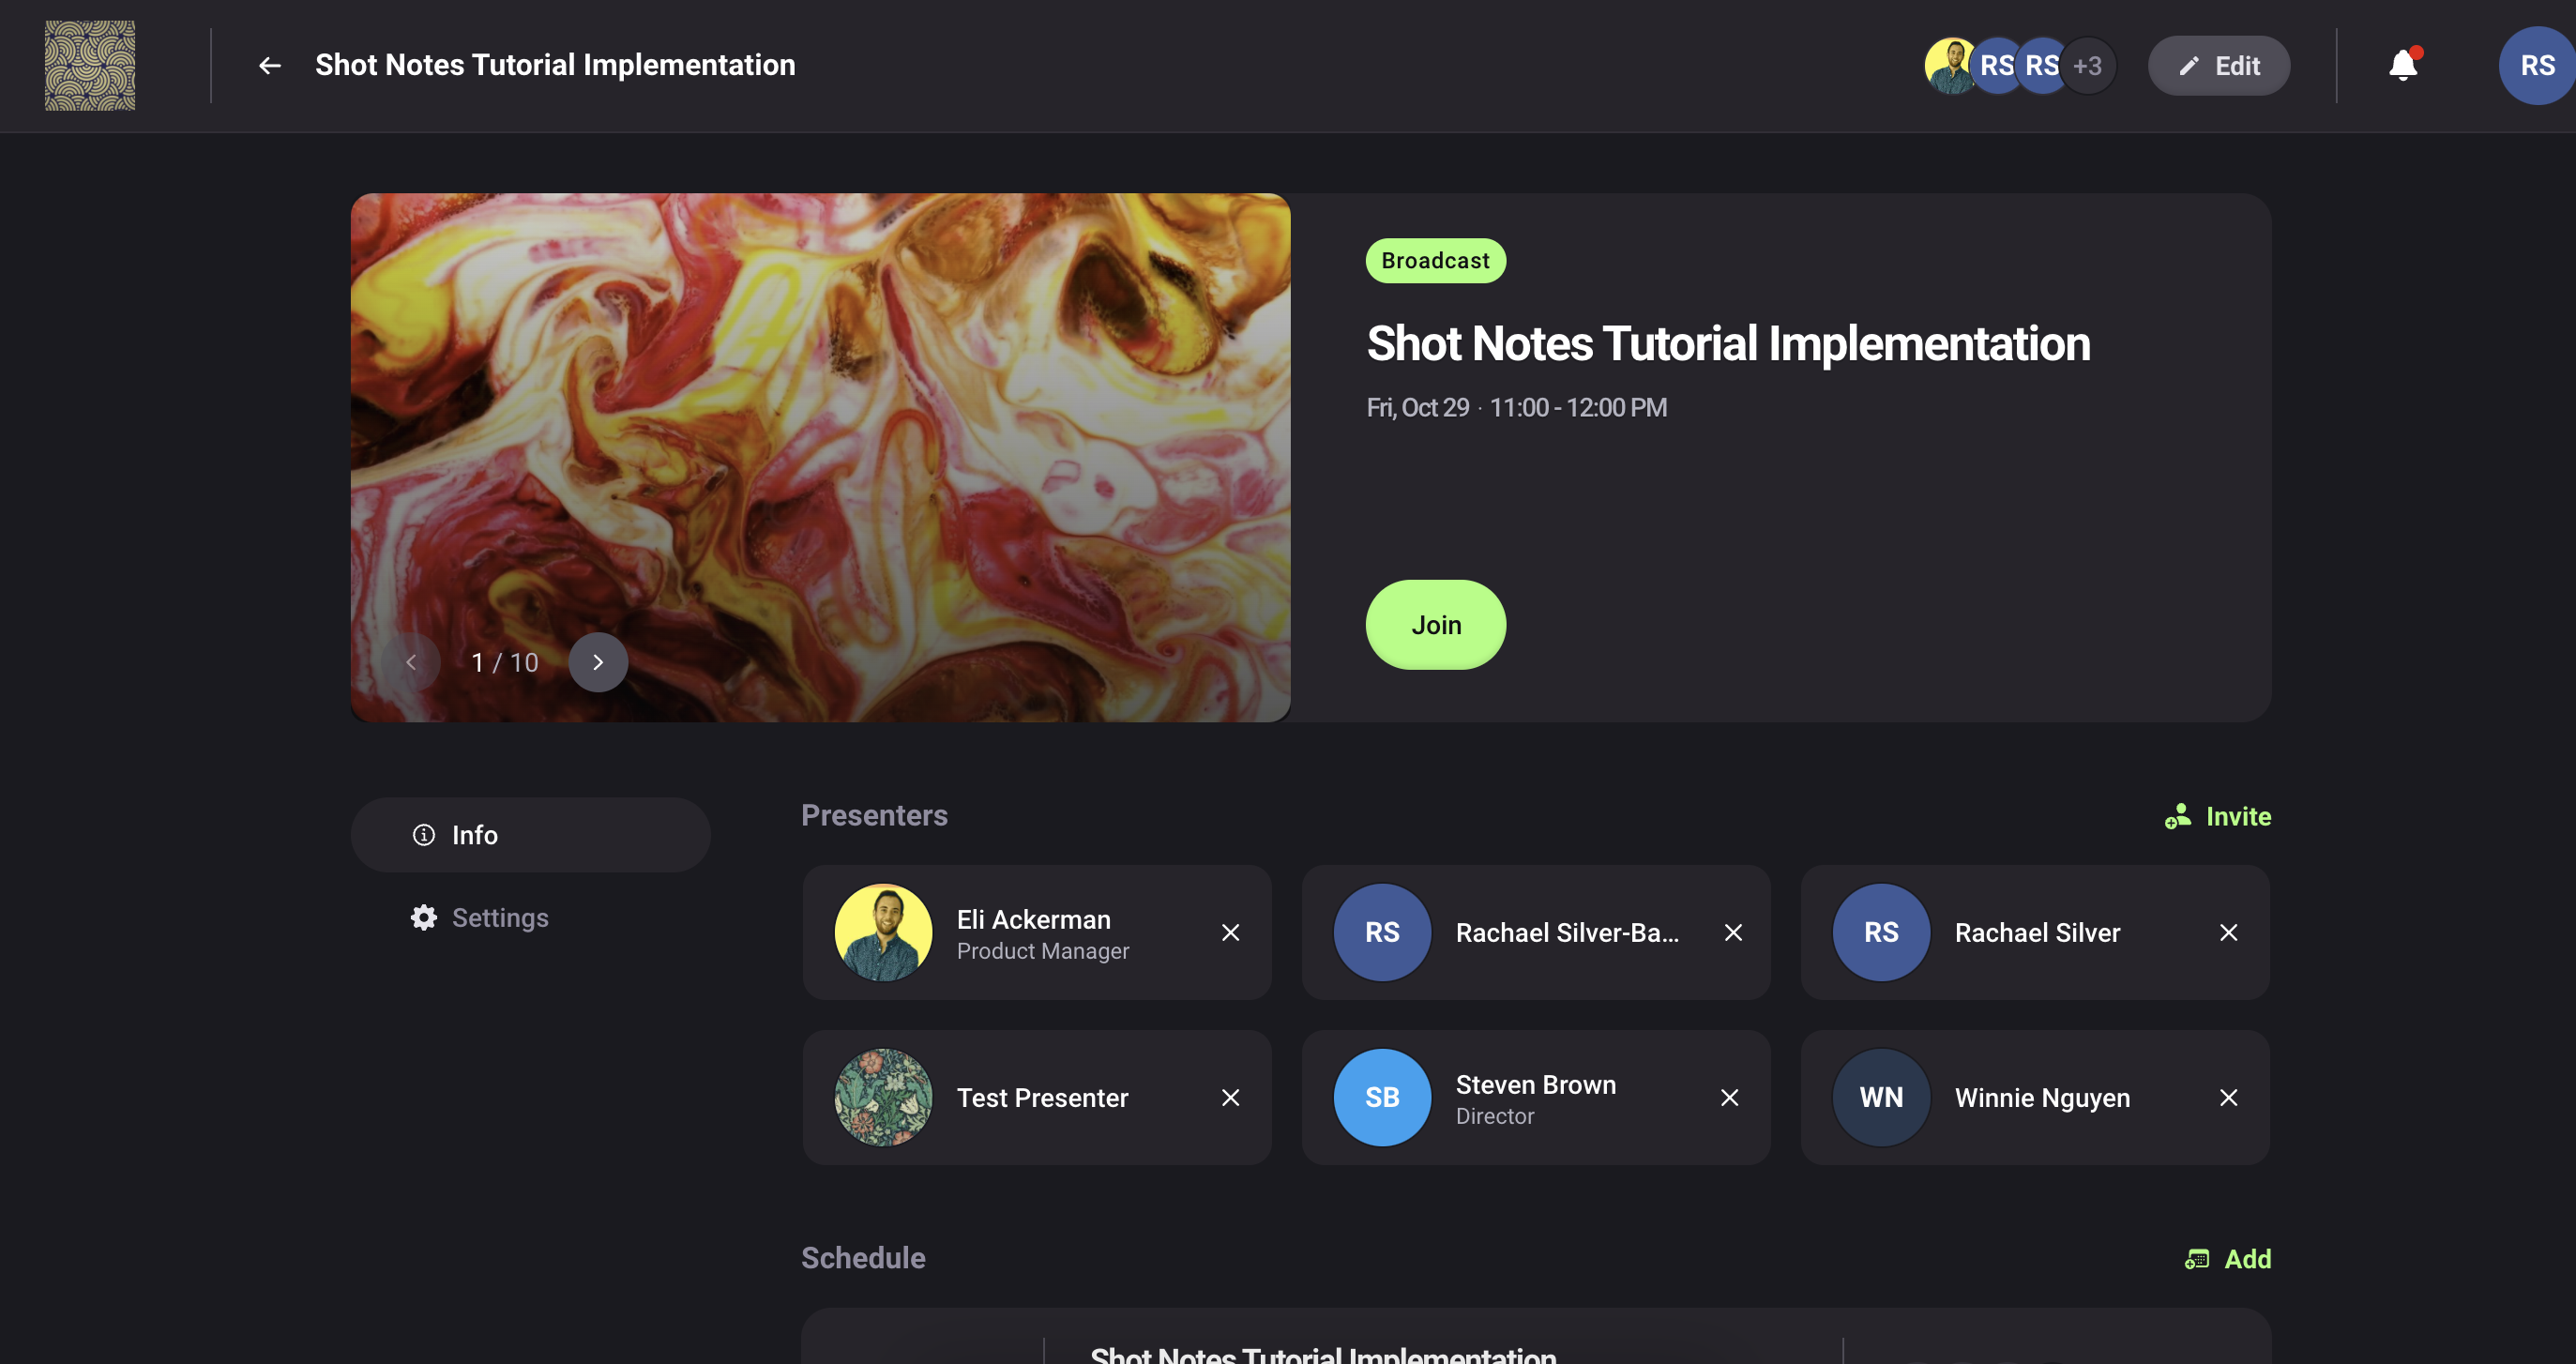Screen dimensions: 2576x1364
Task: Click the large event title heading
Action: click(x=1728, y=344)
